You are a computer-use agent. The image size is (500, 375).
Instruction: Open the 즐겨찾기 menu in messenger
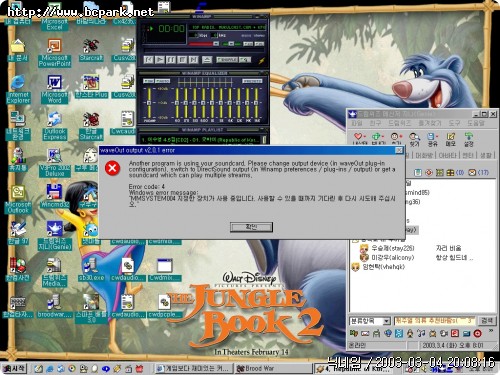pos(429,123)
